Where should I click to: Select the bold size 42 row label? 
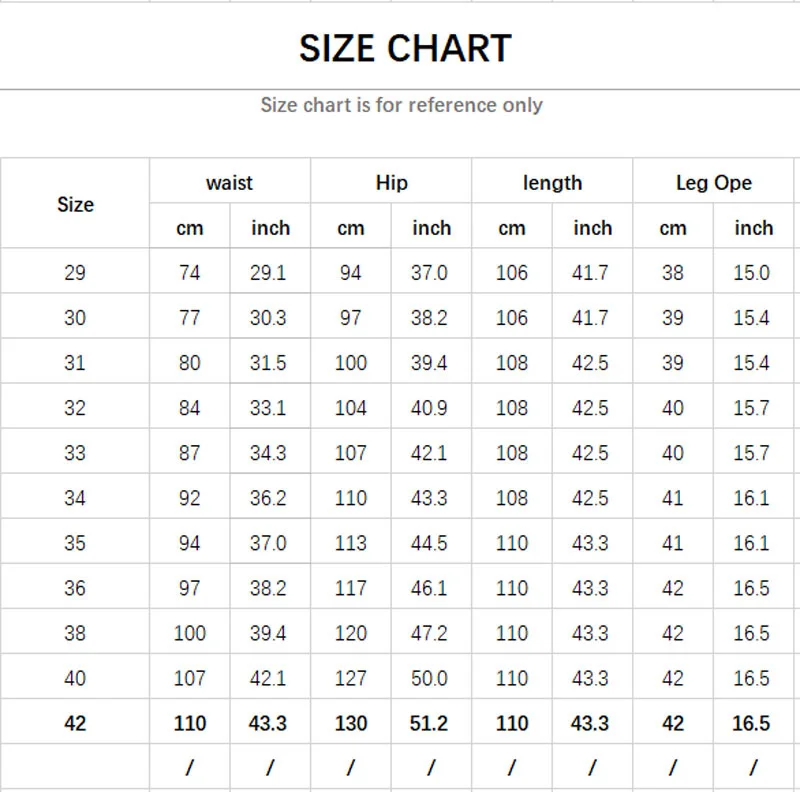point(75,723)
